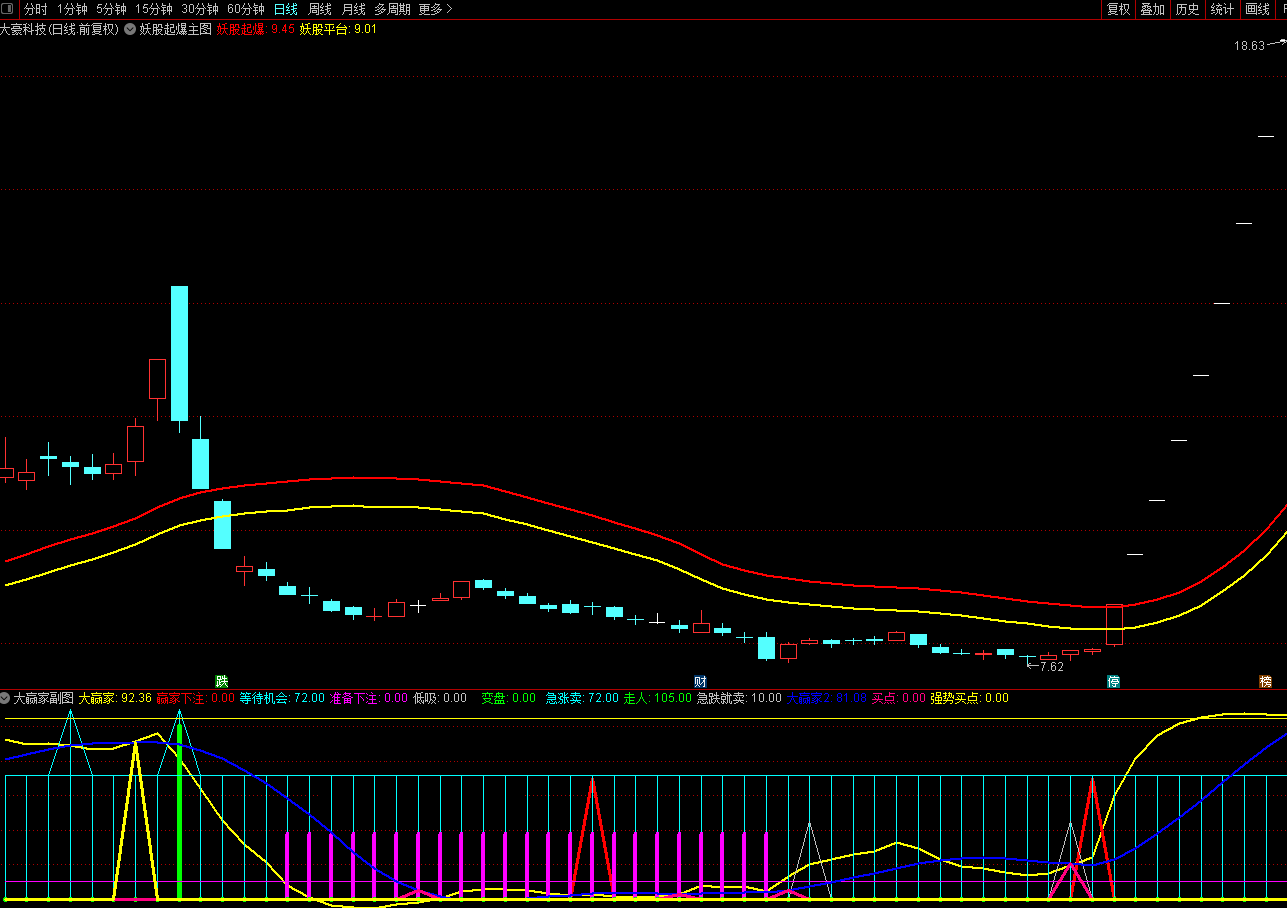Open dropdown arrow beside 妖股起爆主图
This screenshot has width=1287, height=908.
click(x=130, y=29)
